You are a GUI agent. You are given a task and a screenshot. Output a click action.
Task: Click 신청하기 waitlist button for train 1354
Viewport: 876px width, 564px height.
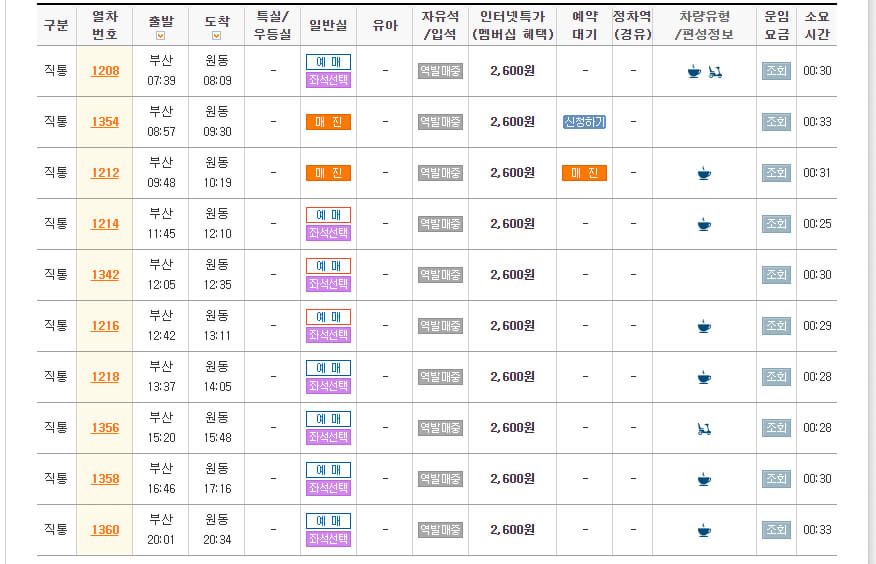point(584,122)
